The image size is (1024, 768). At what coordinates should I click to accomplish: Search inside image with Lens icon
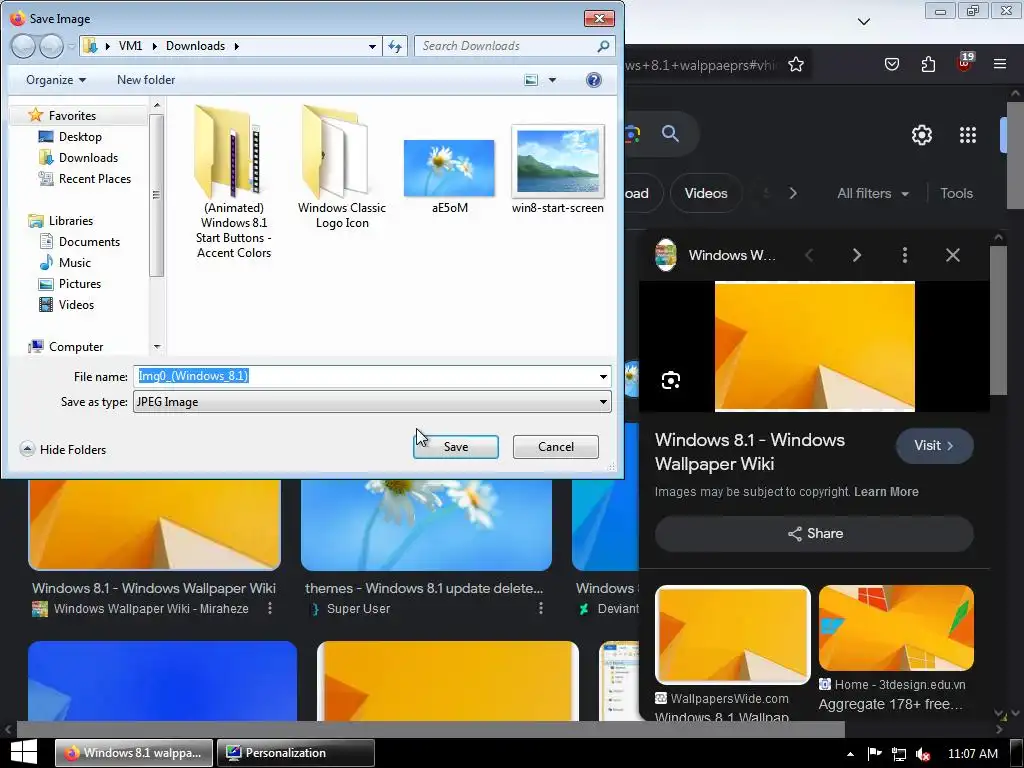click(x=671, y=380)
